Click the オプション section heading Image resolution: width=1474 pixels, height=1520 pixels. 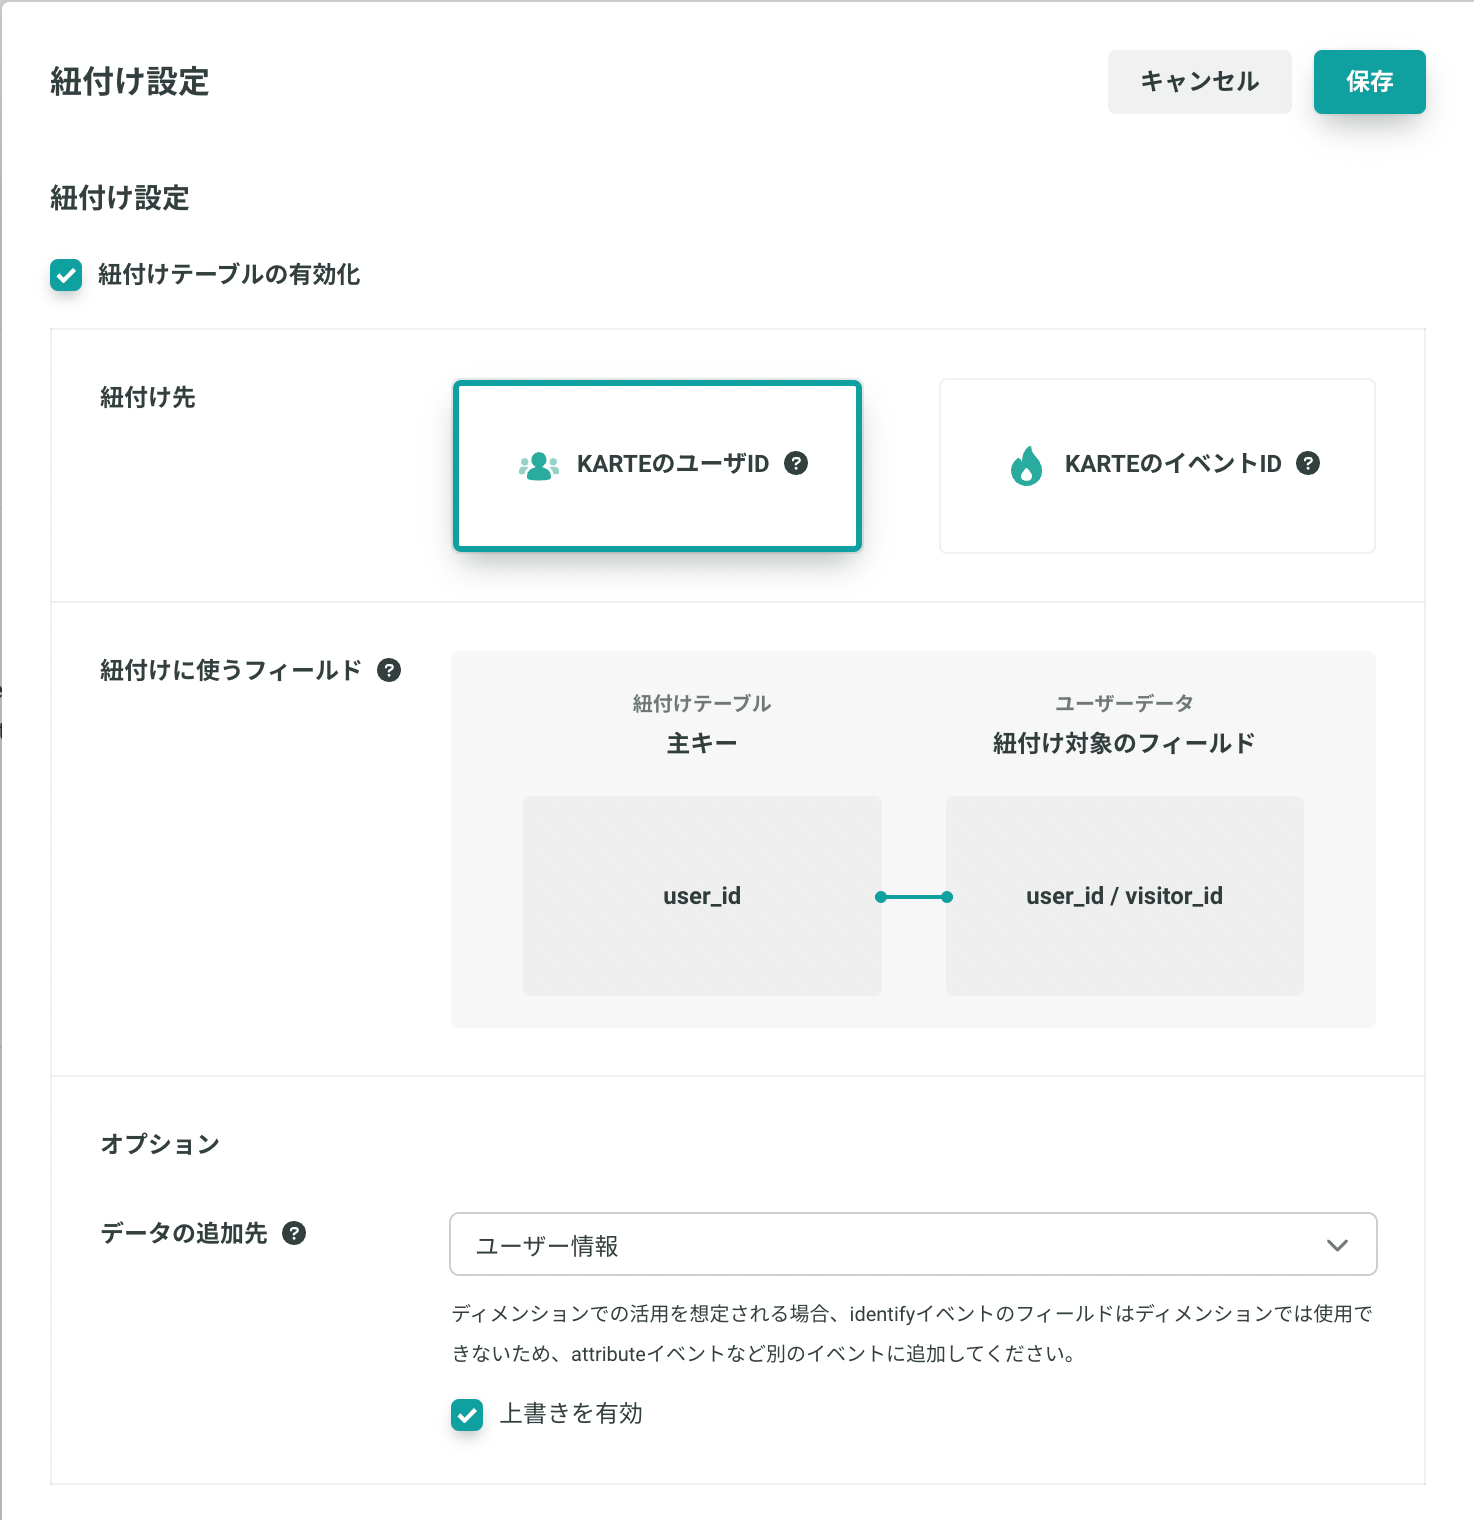(160, 1144)
